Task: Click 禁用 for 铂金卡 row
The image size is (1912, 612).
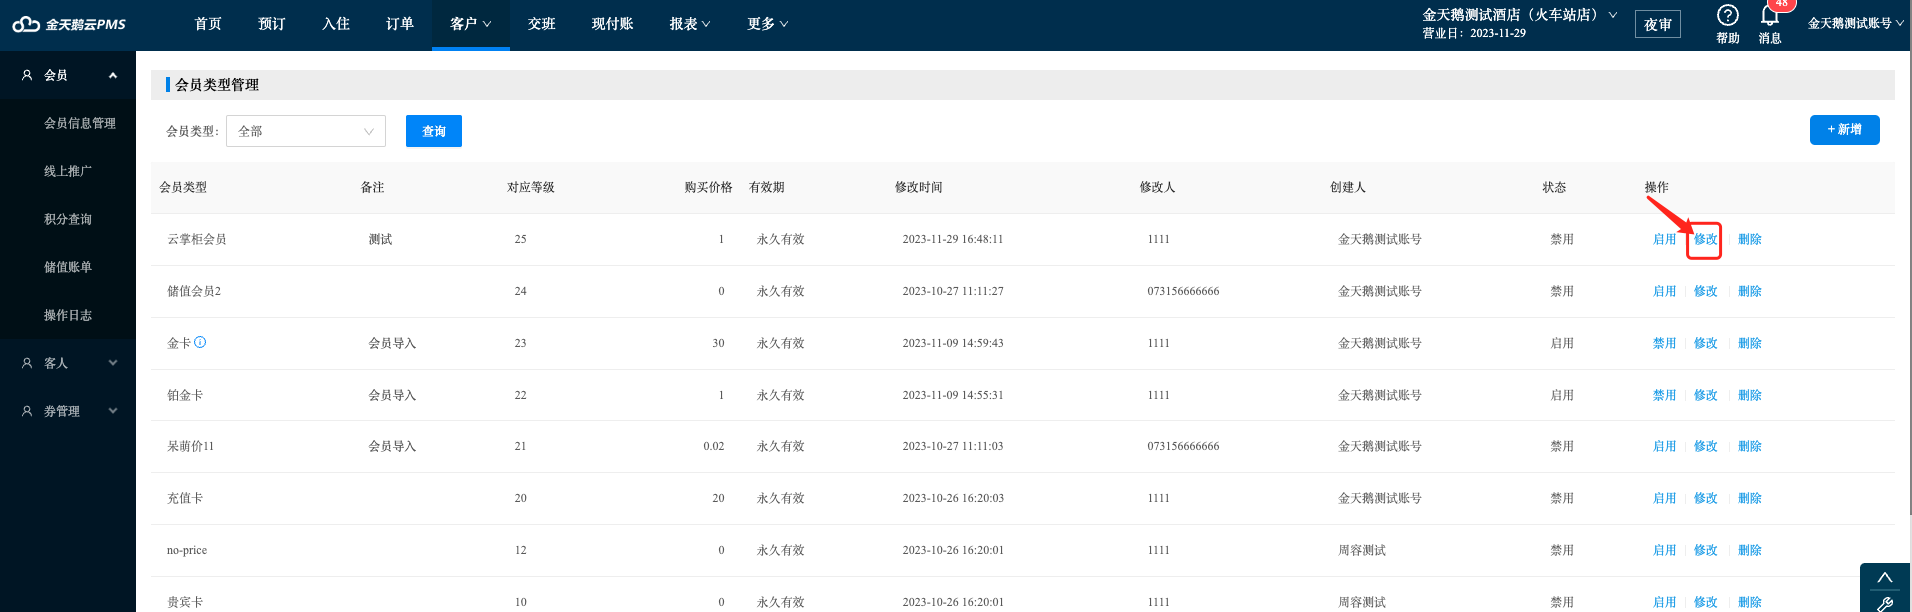Action: click(1664, 395)
